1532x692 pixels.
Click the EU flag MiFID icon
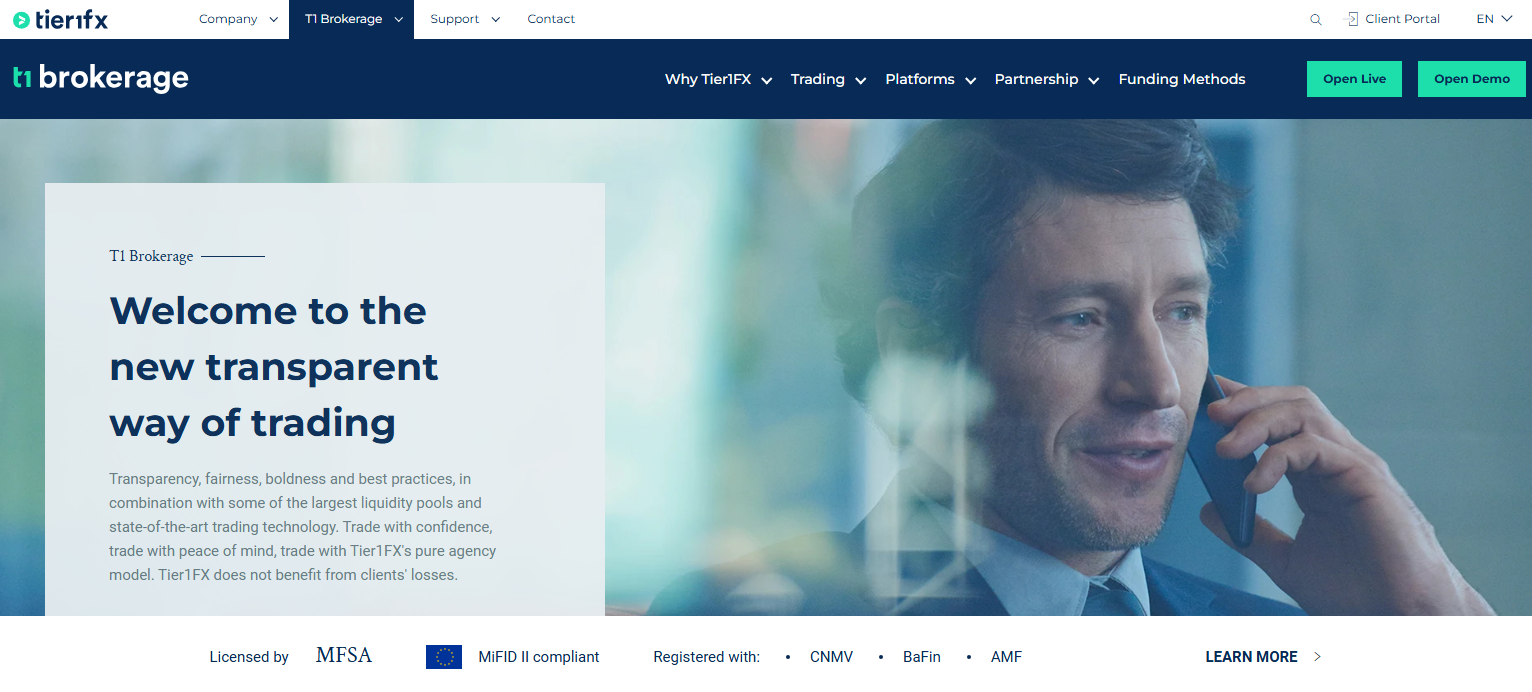coord(444,657)
